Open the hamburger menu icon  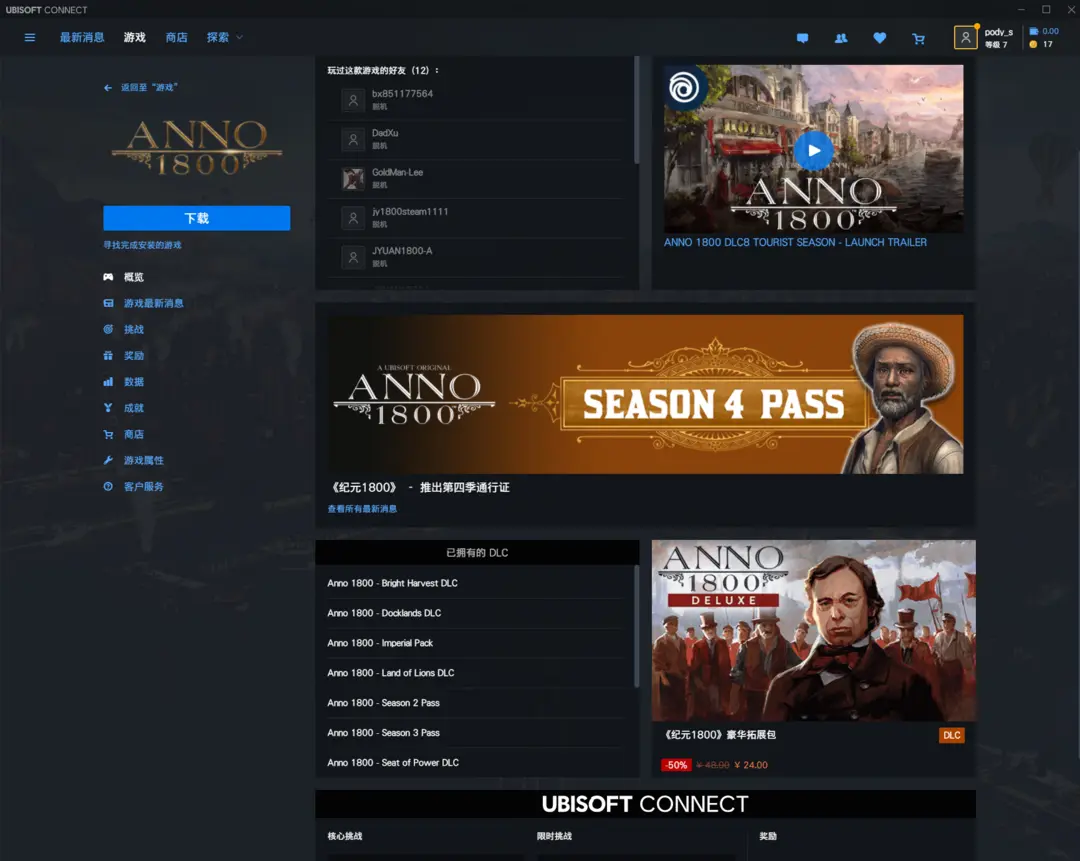click(x=30, y=37)
